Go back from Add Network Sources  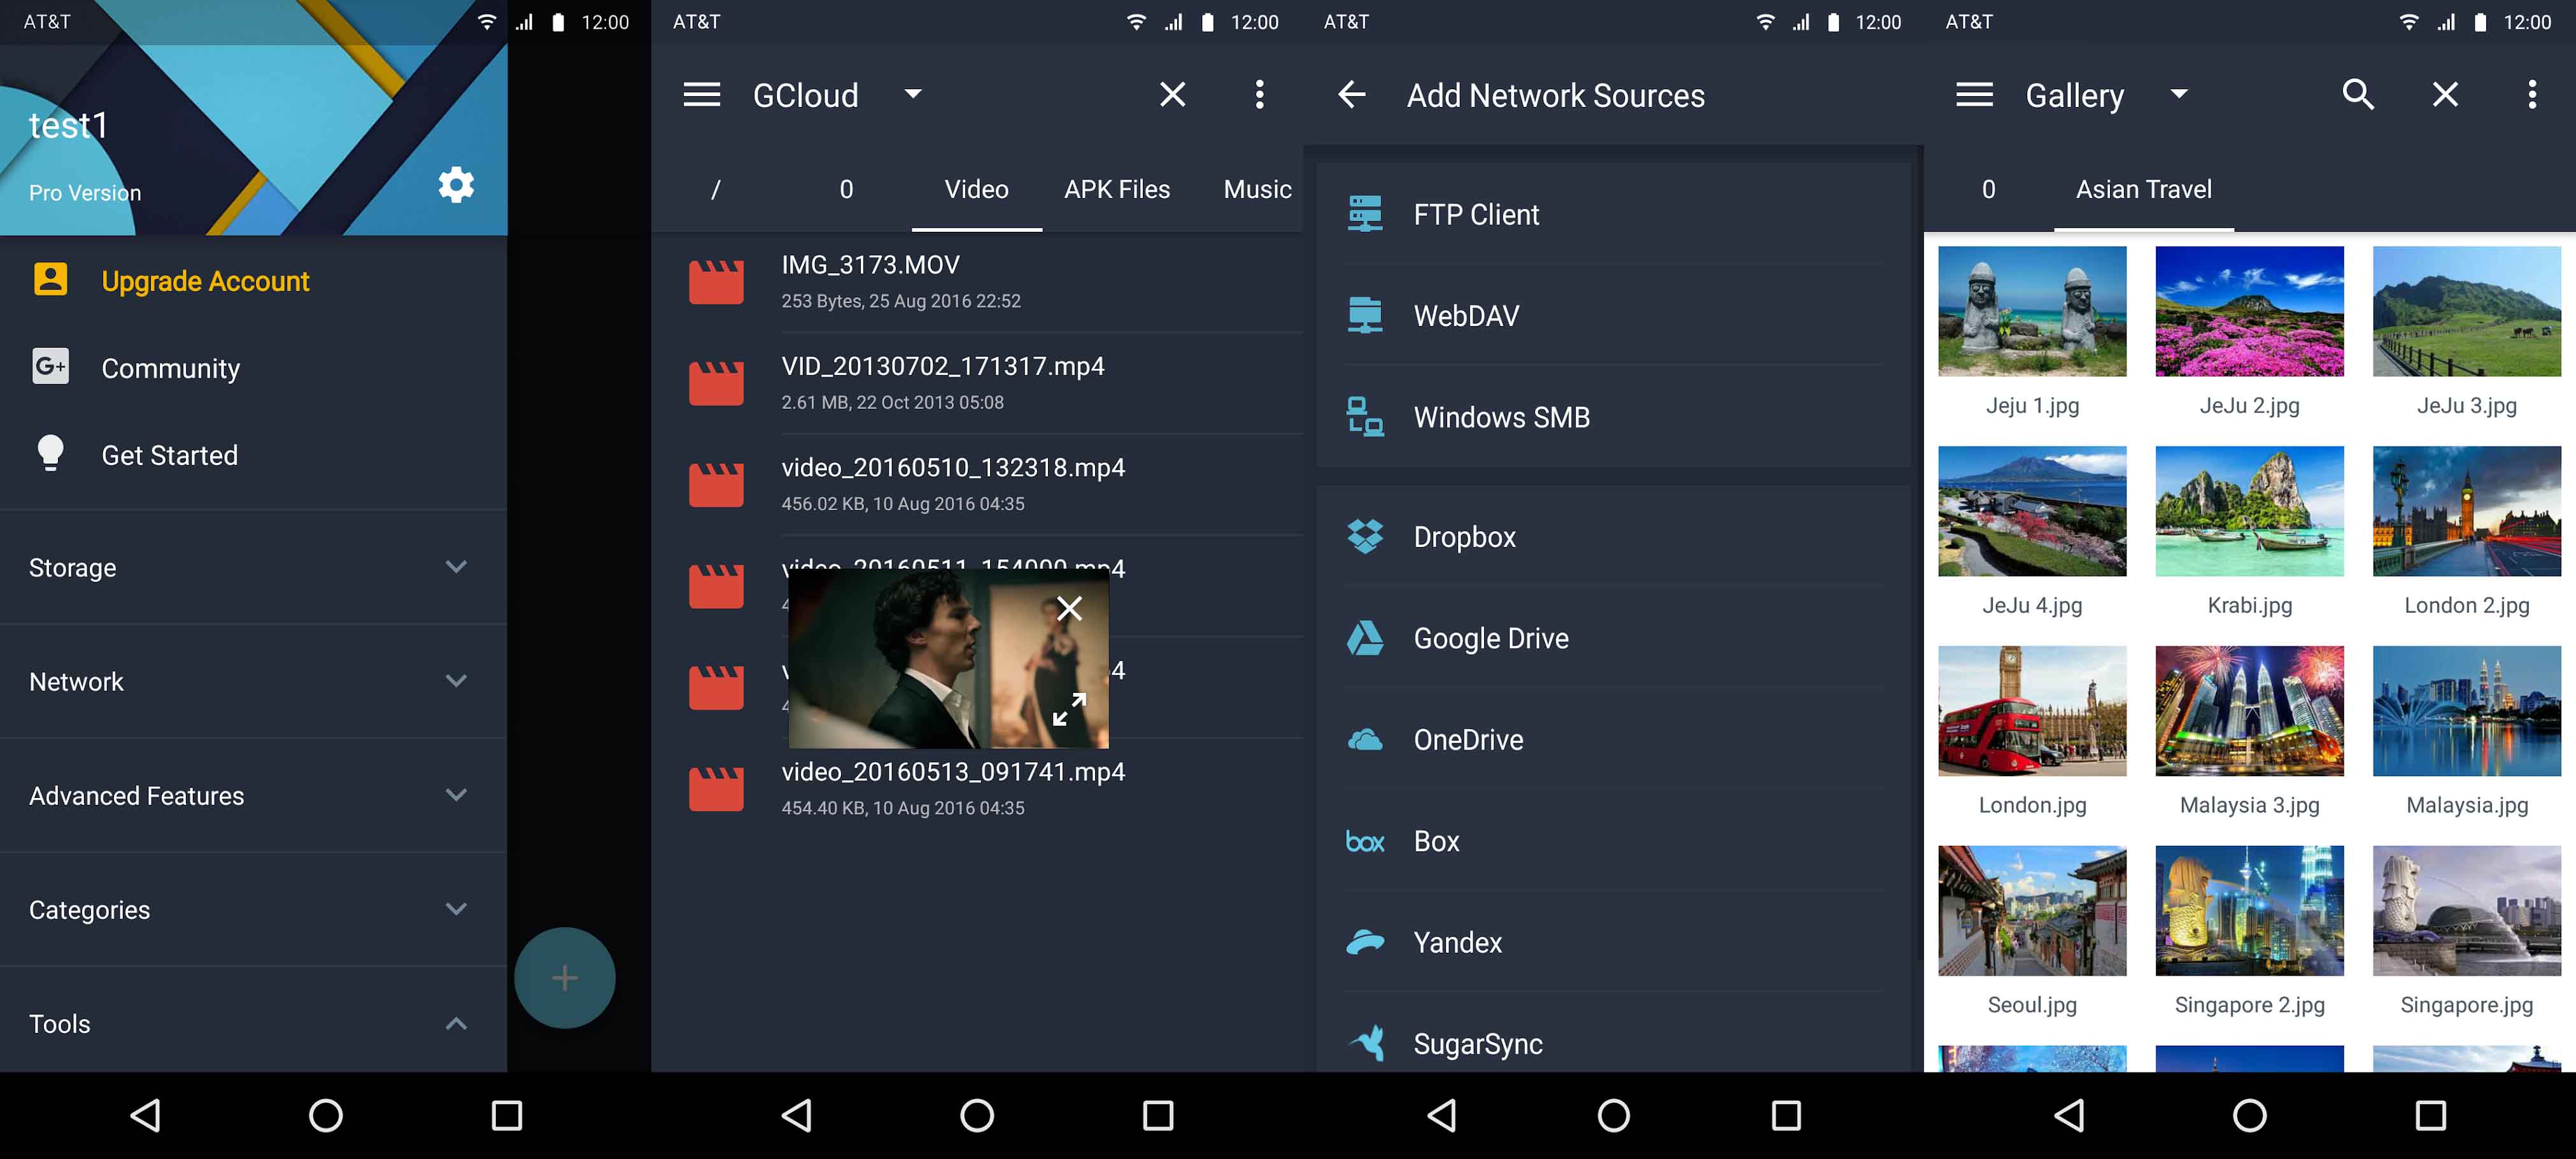tap(1351, 95)
